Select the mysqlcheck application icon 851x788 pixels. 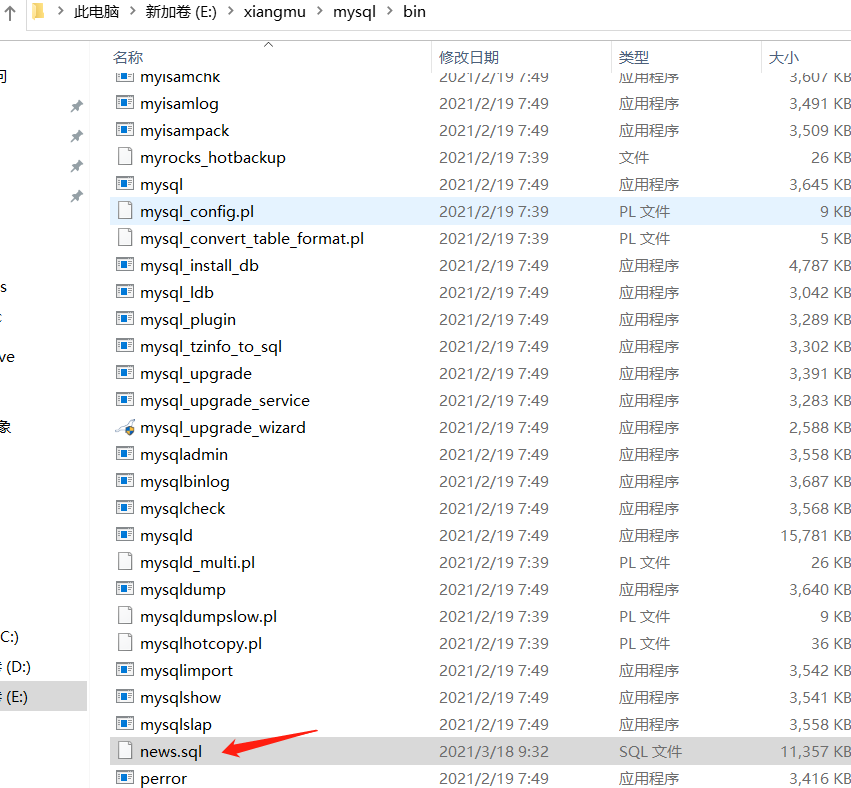coord(123,508)
